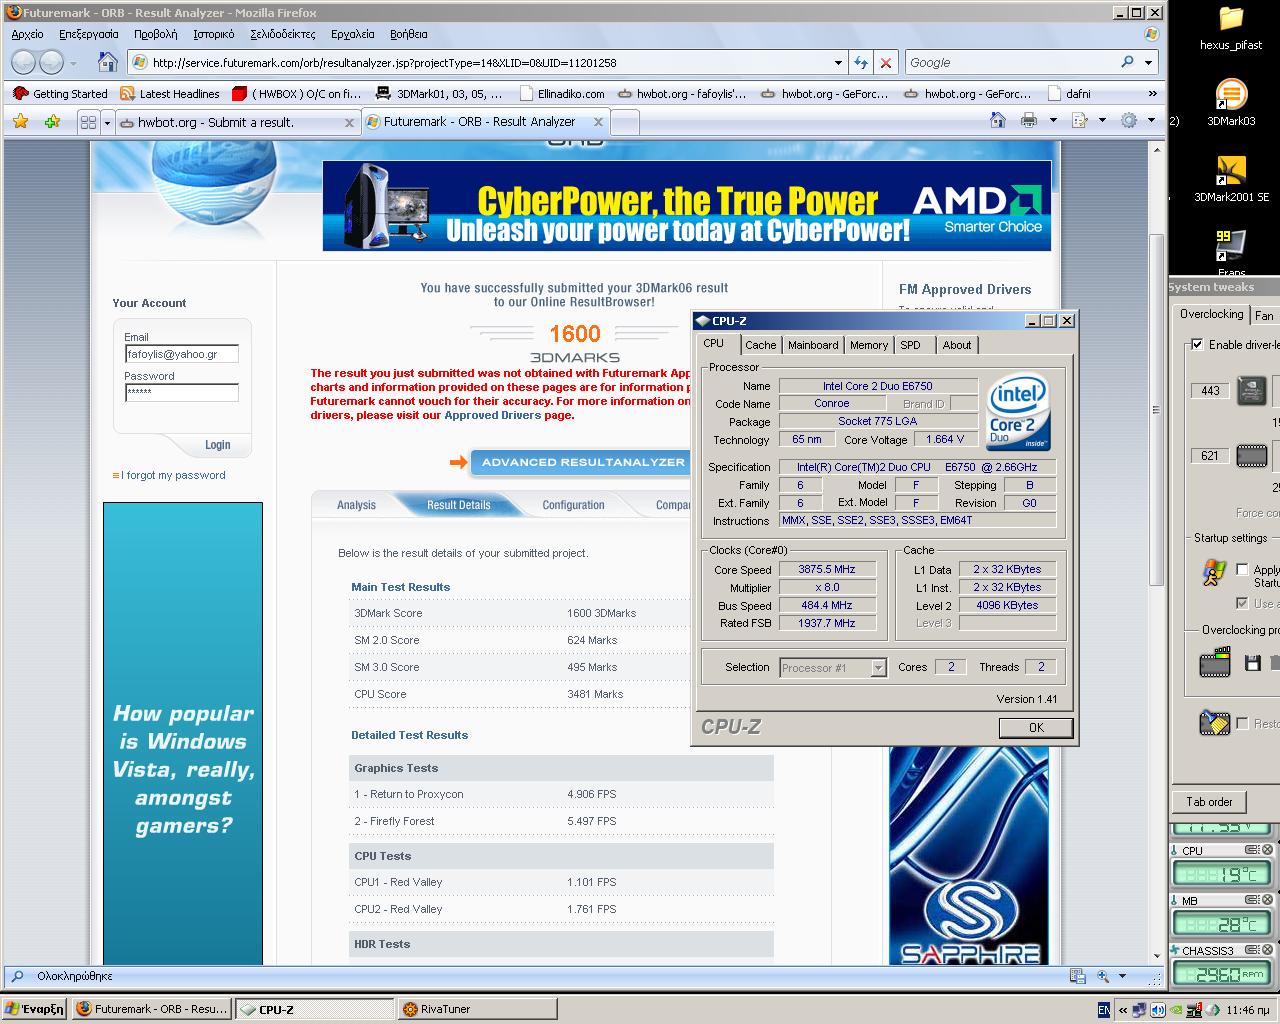Open the tools gear dropdown arrow
The image size is (1280, 1024).
pyautogui.click(x=1152, y=120)
